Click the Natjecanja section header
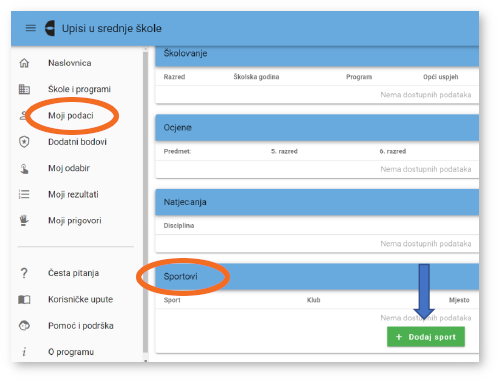 (x=317, y=202)
